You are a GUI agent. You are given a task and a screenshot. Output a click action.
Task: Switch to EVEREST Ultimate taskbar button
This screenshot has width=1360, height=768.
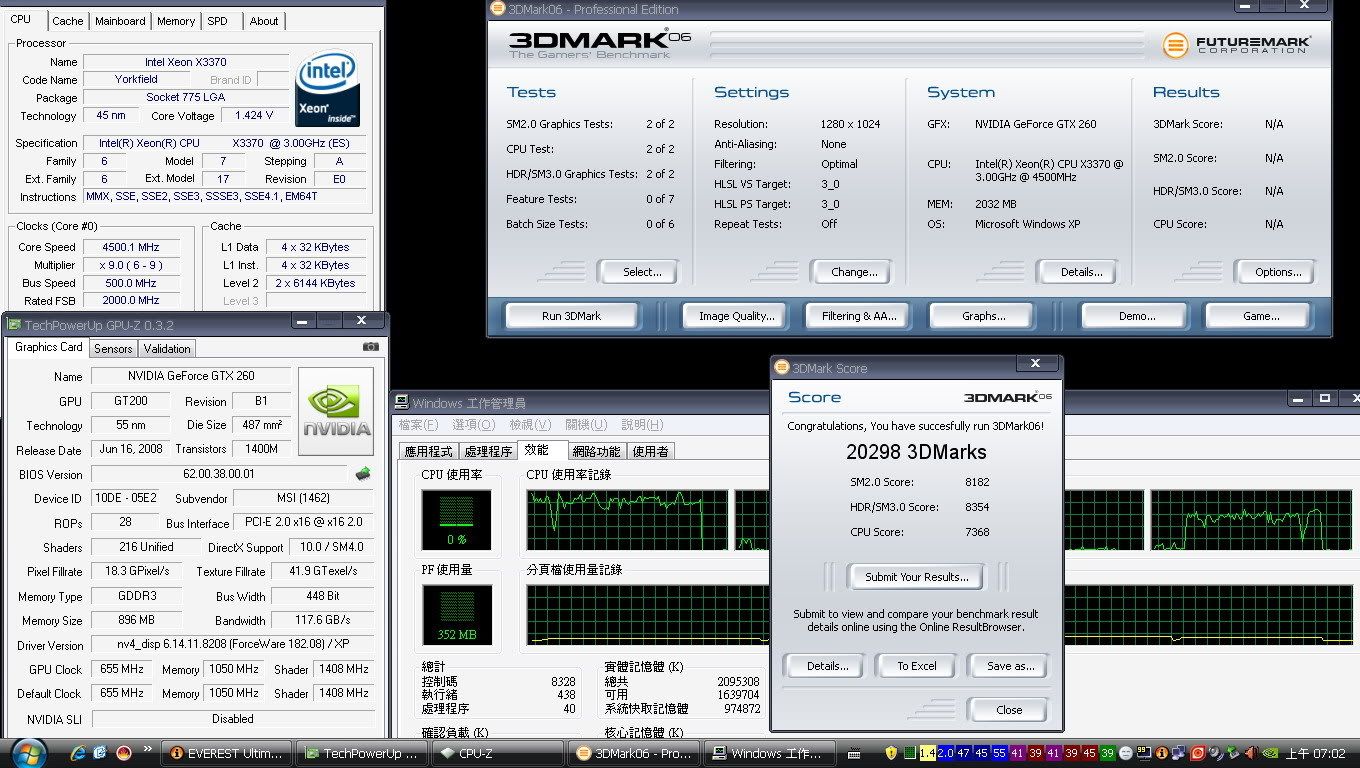pyautogui.click(x=227, y=753)
